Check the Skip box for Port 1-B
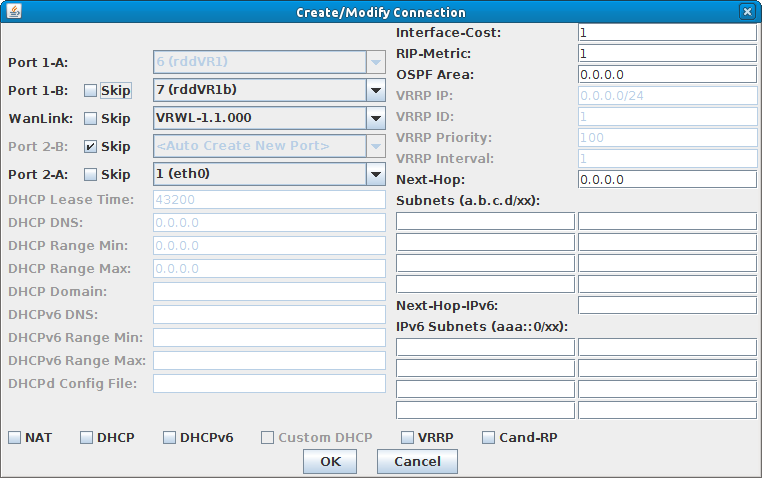 (90, 90)
